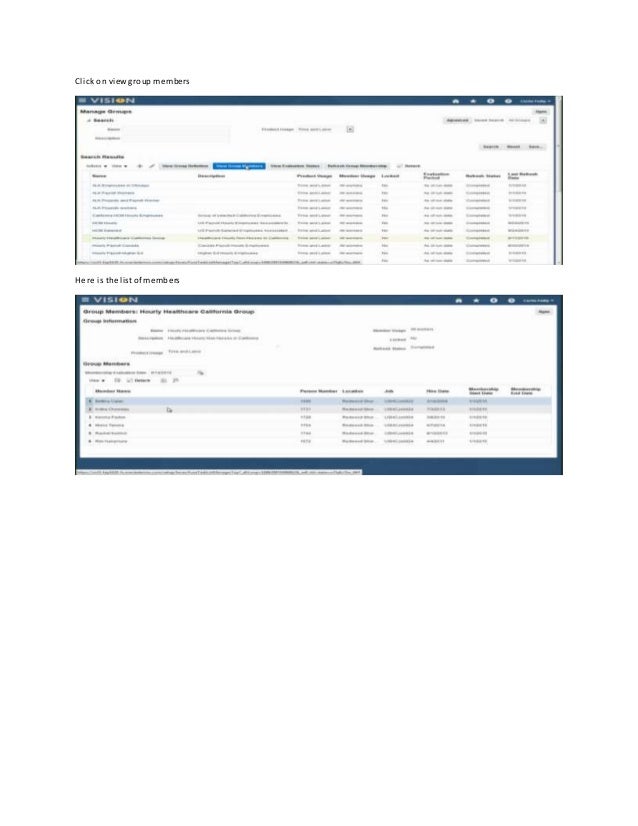Click the Save... button in Manage Groups

[535, 147]
